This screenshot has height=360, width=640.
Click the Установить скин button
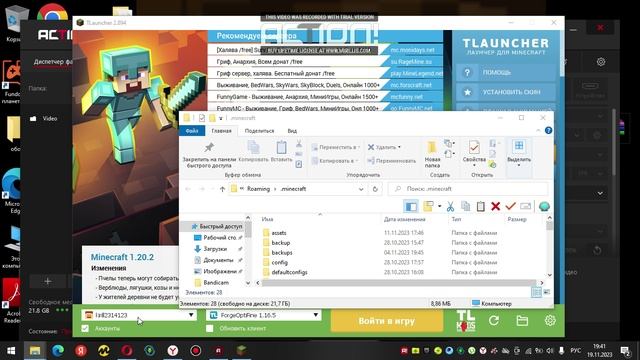pyautogui.click(x=506, y=92)
